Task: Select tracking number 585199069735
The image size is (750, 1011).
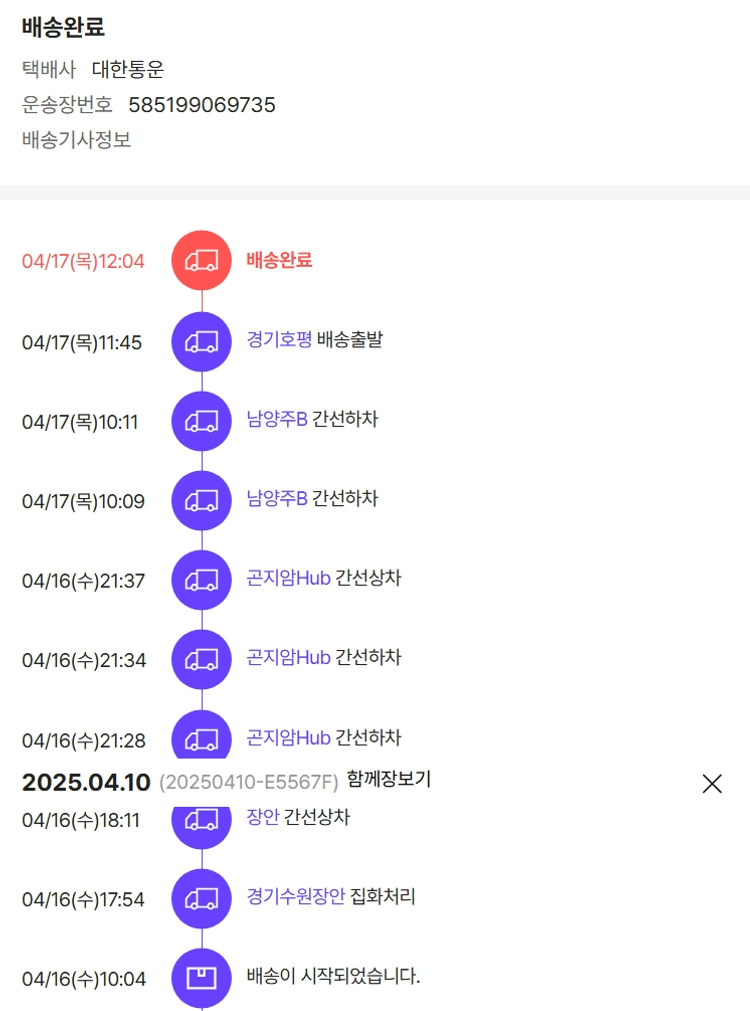Action: click(x=202, y=105)
